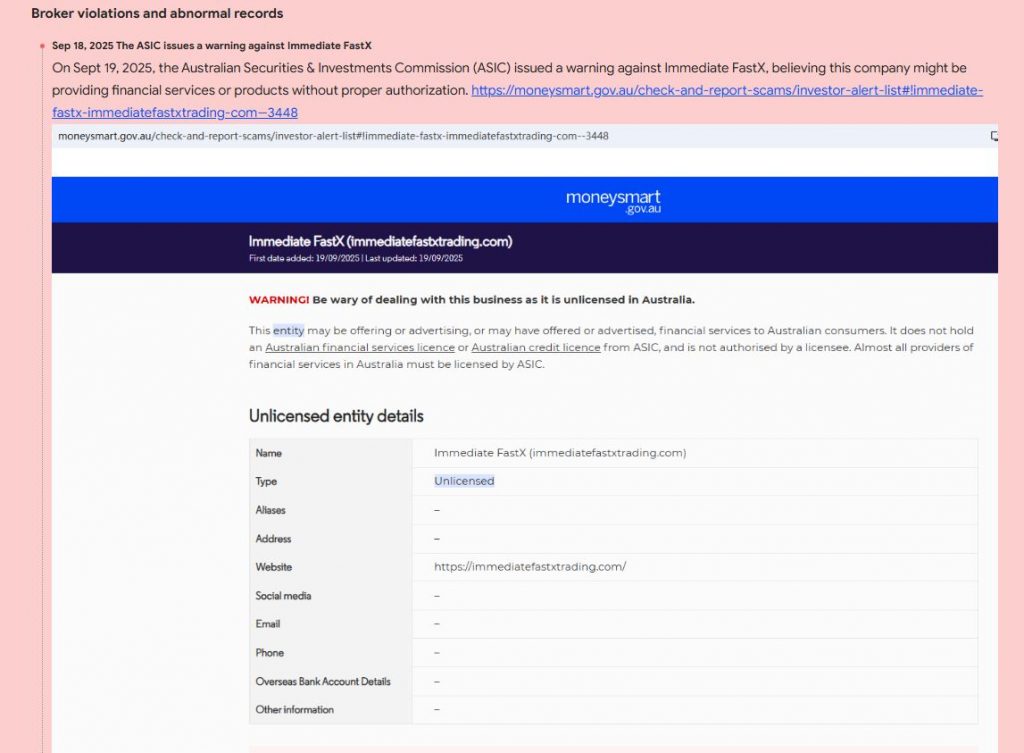Follow the Australian credit licence link
Viewport: 1024px width, 753px height.
(x=535, y=347)
